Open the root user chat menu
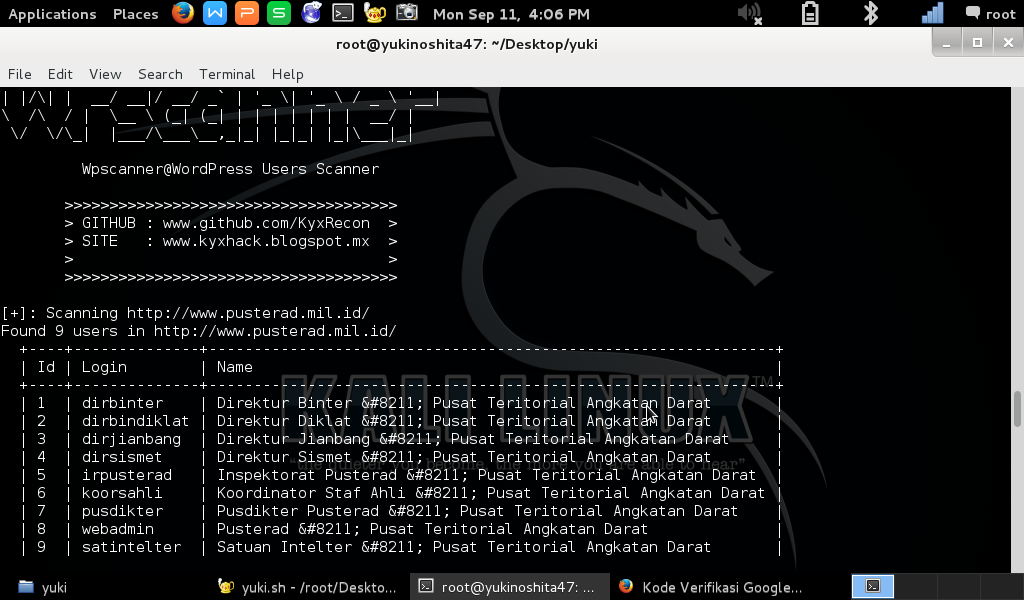This screenshot has height=600, width=1024. 991,14
